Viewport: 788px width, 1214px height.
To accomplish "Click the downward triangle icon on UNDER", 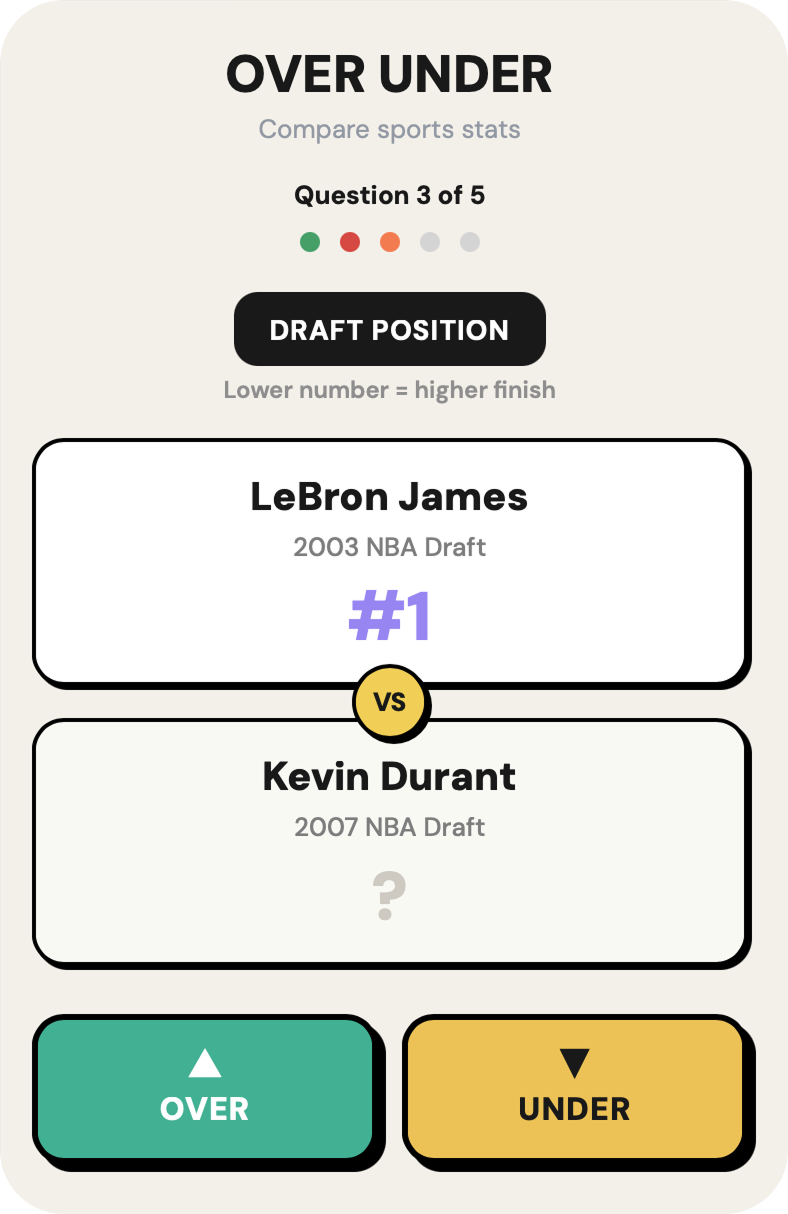I will [574, 1062].
